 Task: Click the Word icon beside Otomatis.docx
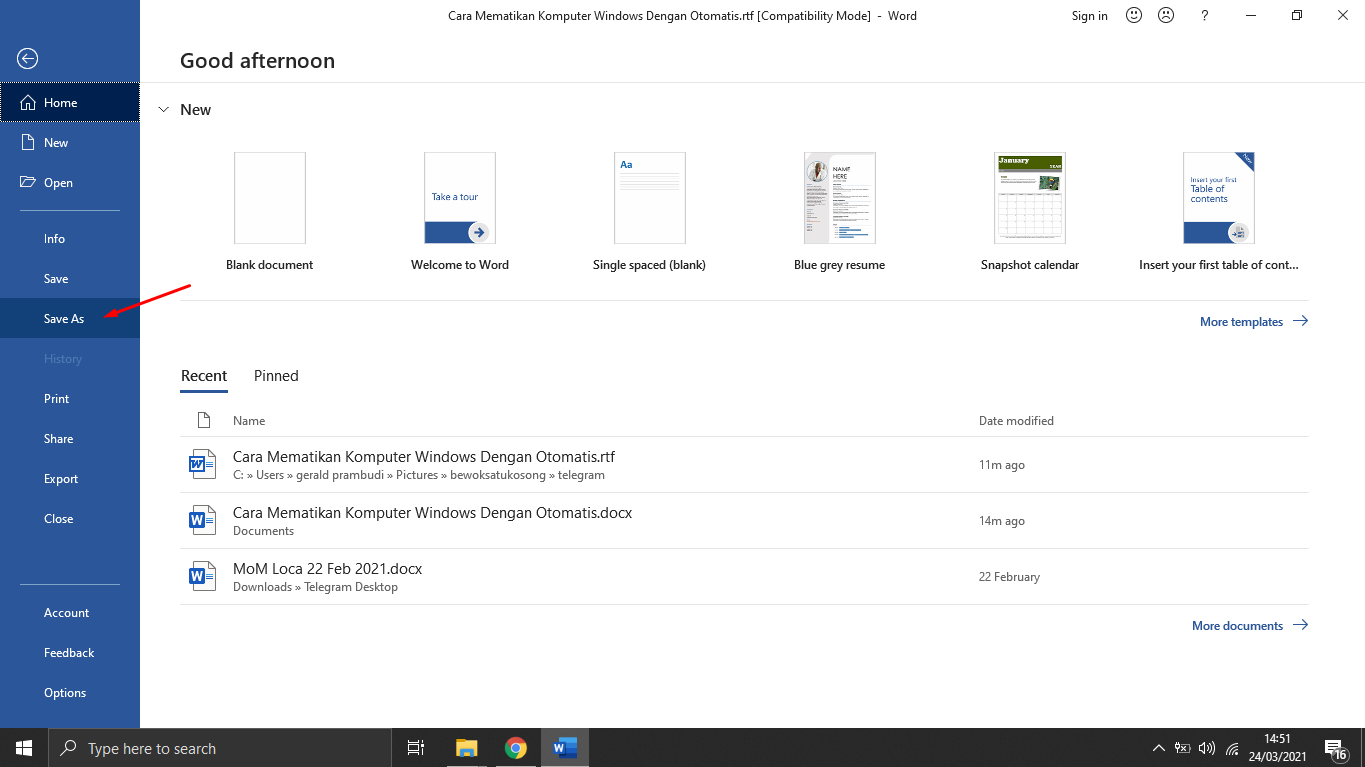(x=203, y=520)
